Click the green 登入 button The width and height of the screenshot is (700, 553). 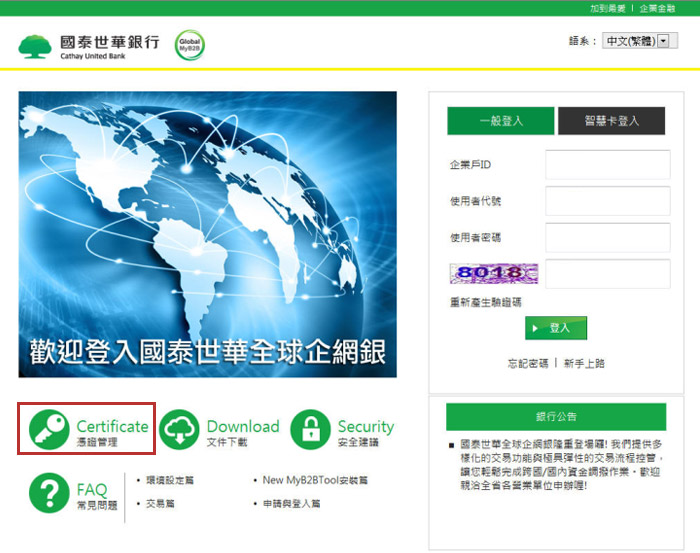point(556,328)
